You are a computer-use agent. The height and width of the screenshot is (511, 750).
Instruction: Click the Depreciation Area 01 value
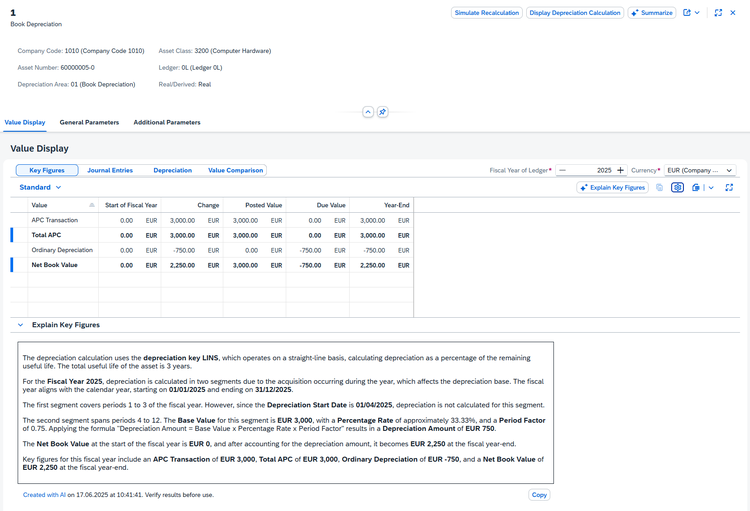point(103,84)
